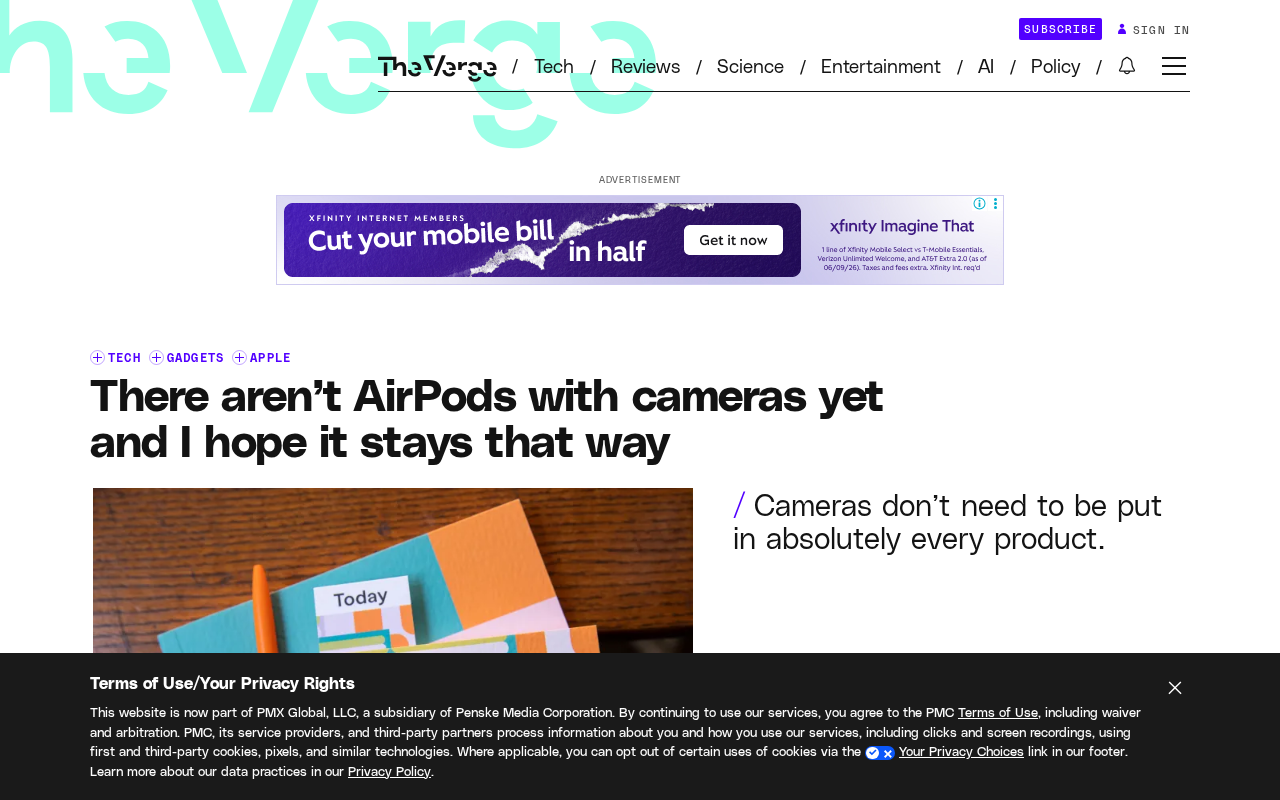Click the AirPods with cameras headline
Image resolution: width=1280 pixels, height=800 pixels.
tap(487, 419)
